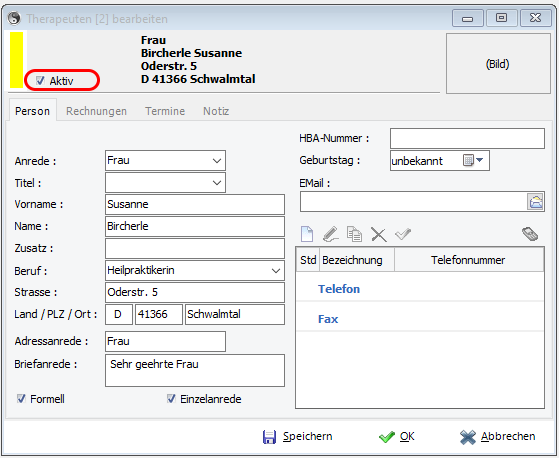Click the set standard checkmark icon
This screenshot has height=458, width=559.
(x=403, y=234)
